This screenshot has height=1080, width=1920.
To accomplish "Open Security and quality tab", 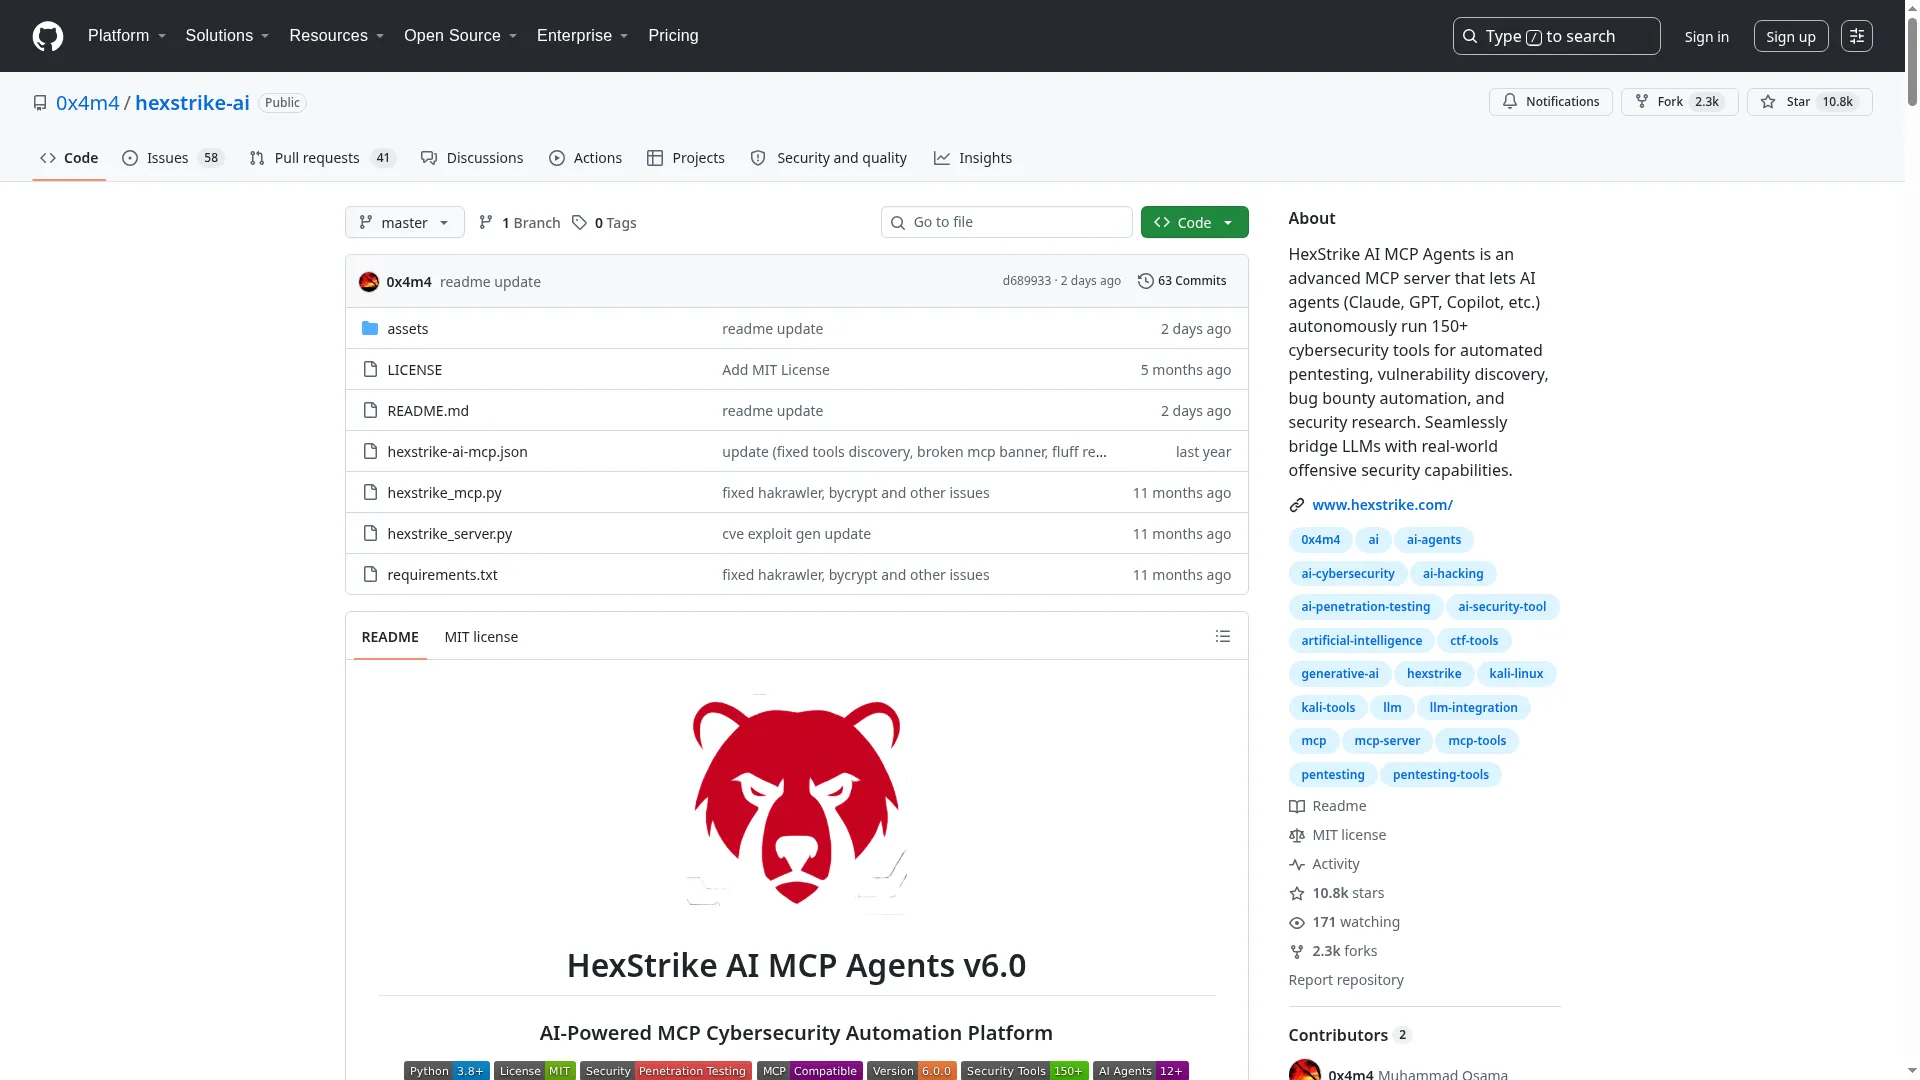I will (x=828, y=158).
